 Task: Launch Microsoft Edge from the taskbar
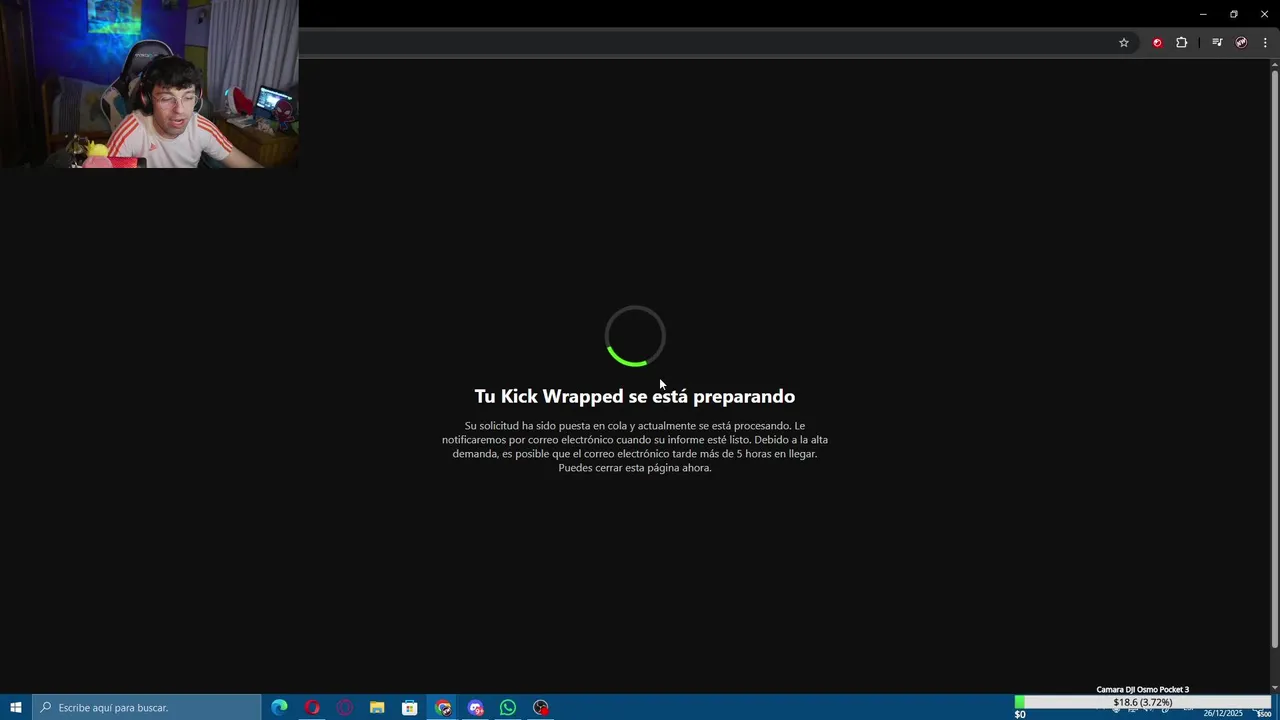pos(279,707)
